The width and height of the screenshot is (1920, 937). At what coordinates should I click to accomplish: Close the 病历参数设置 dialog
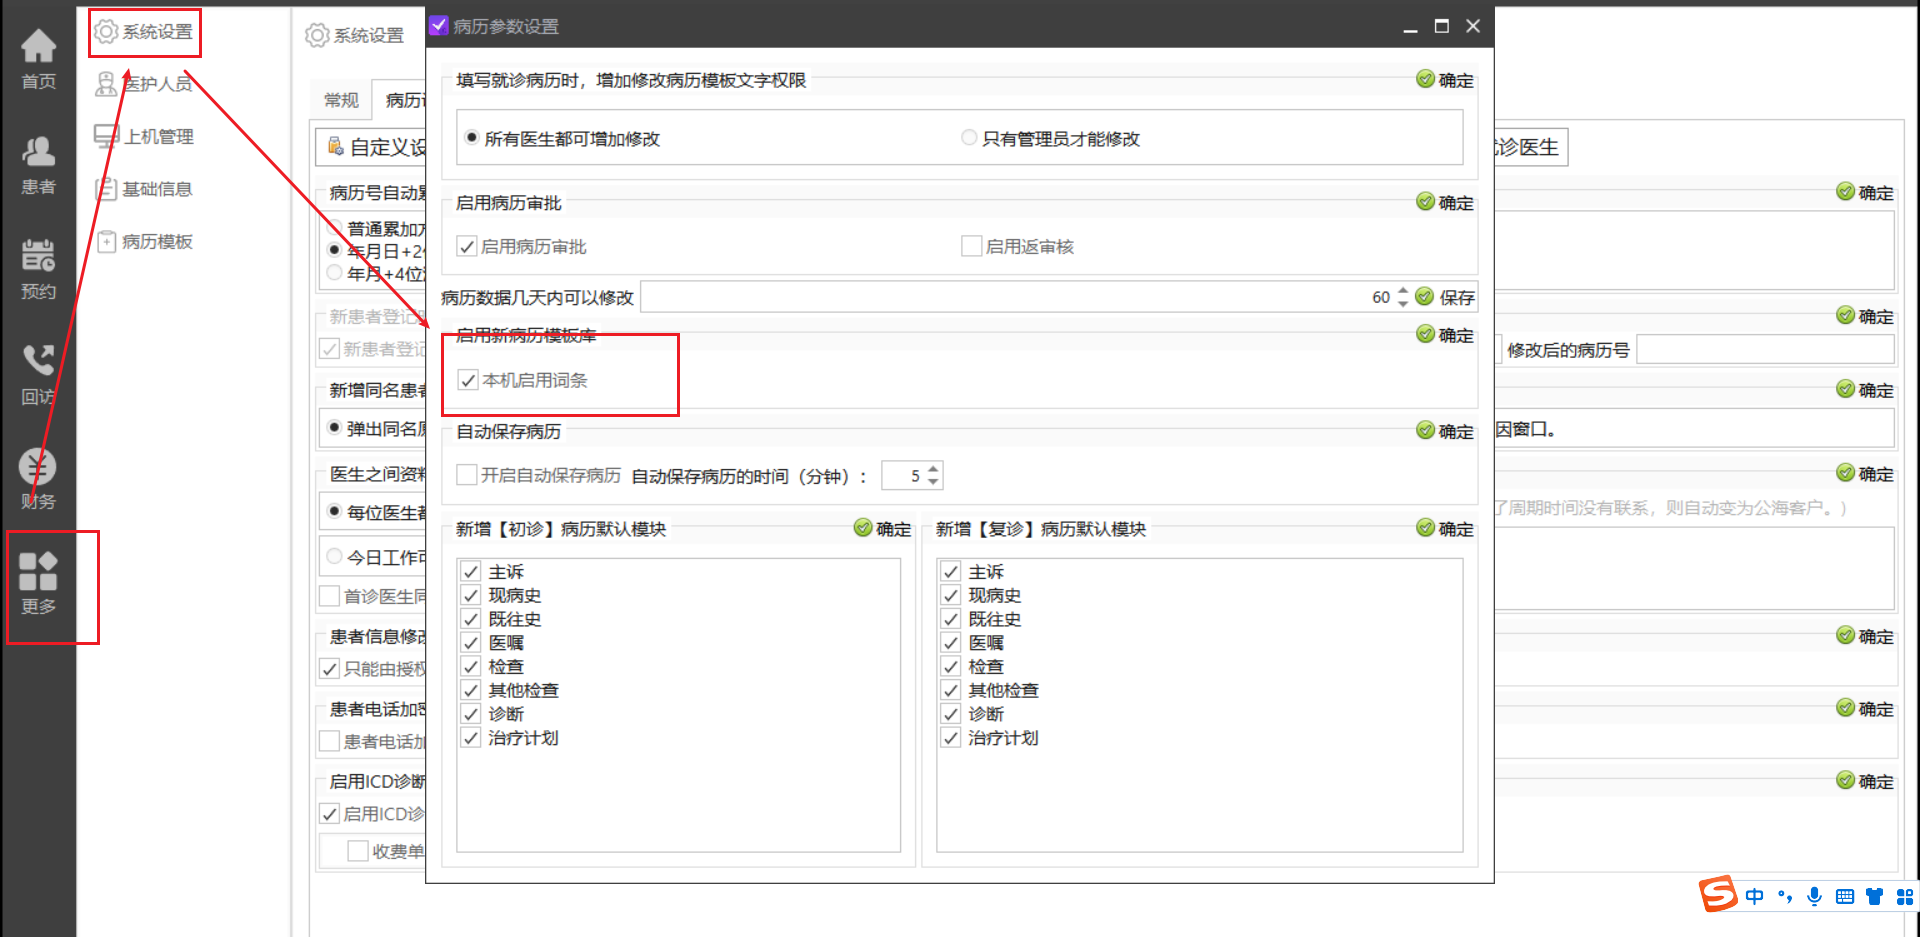pyautogui.click(x=1473, y=26)
